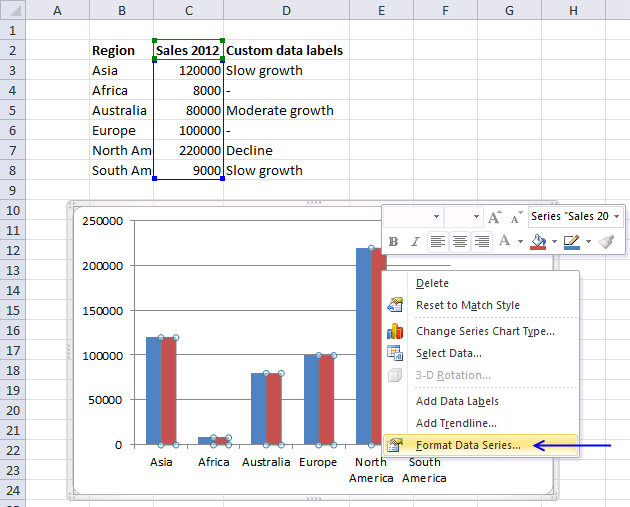This screenshot has height=507, width=630.
Task: Align text left in mini toolbar
Action: pyautogui.click(x=438, y=241)
